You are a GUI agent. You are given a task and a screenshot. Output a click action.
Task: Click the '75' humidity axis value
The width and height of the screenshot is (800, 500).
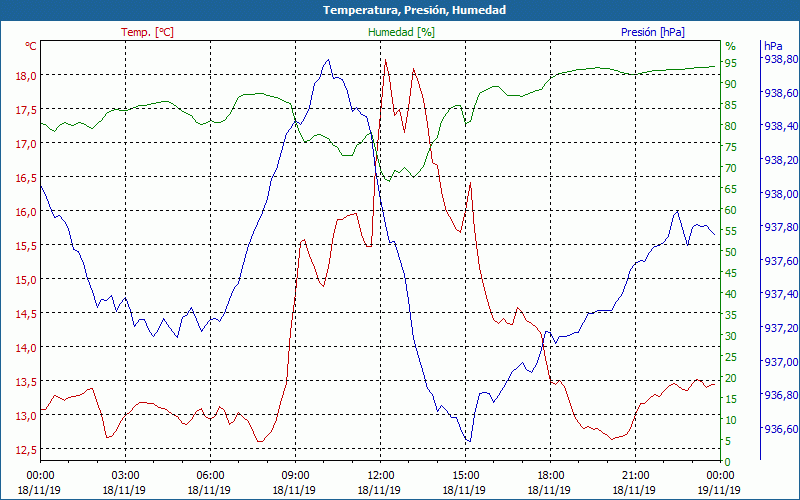pos(731,147)
